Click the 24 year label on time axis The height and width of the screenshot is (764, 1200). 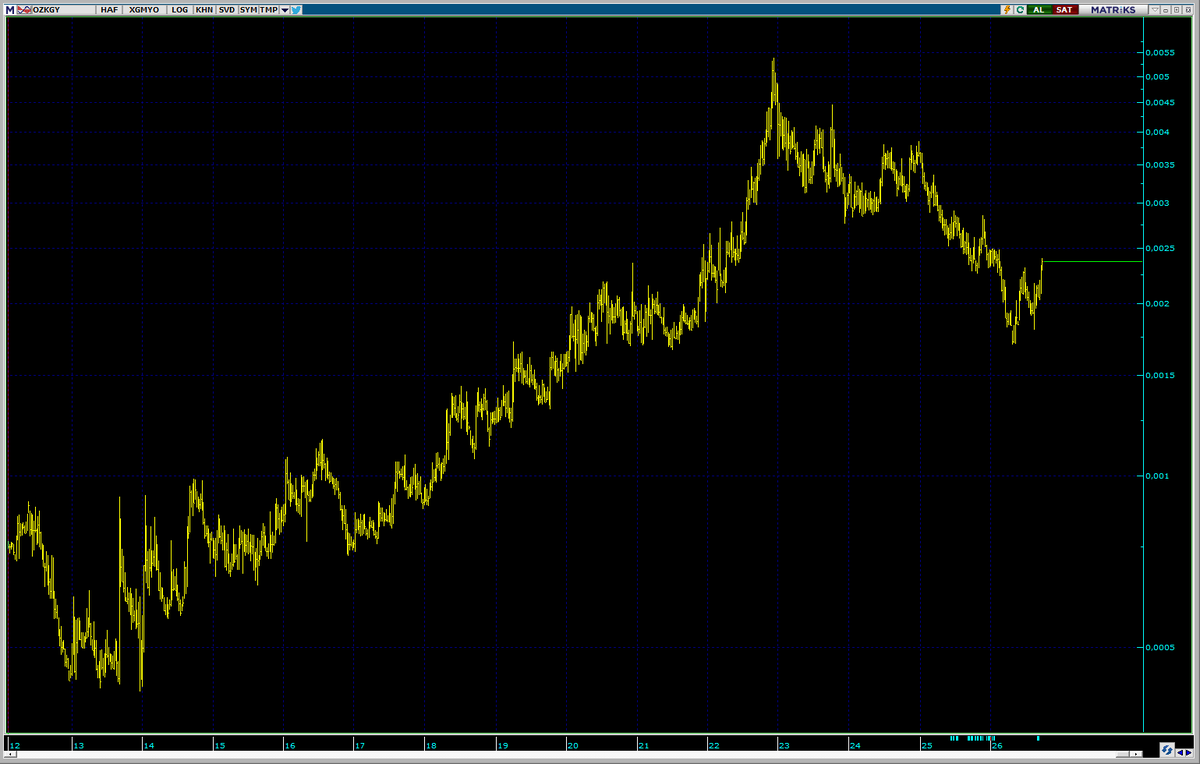click(x=855, y=746)
